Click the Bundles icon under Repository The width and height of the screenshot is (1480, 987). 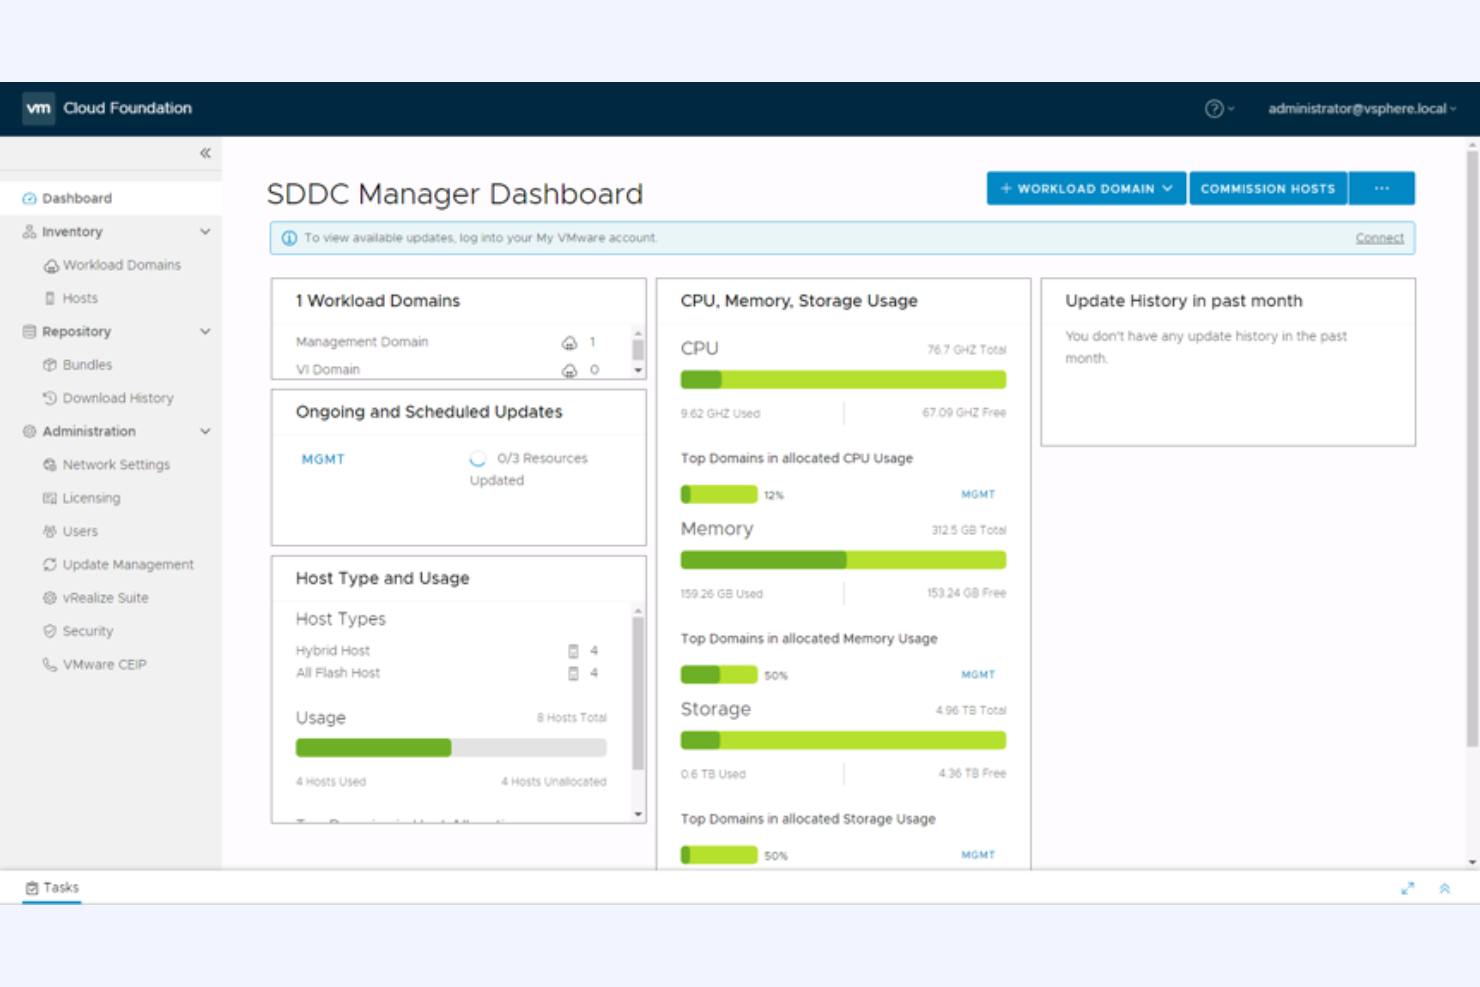coord(52,364)
